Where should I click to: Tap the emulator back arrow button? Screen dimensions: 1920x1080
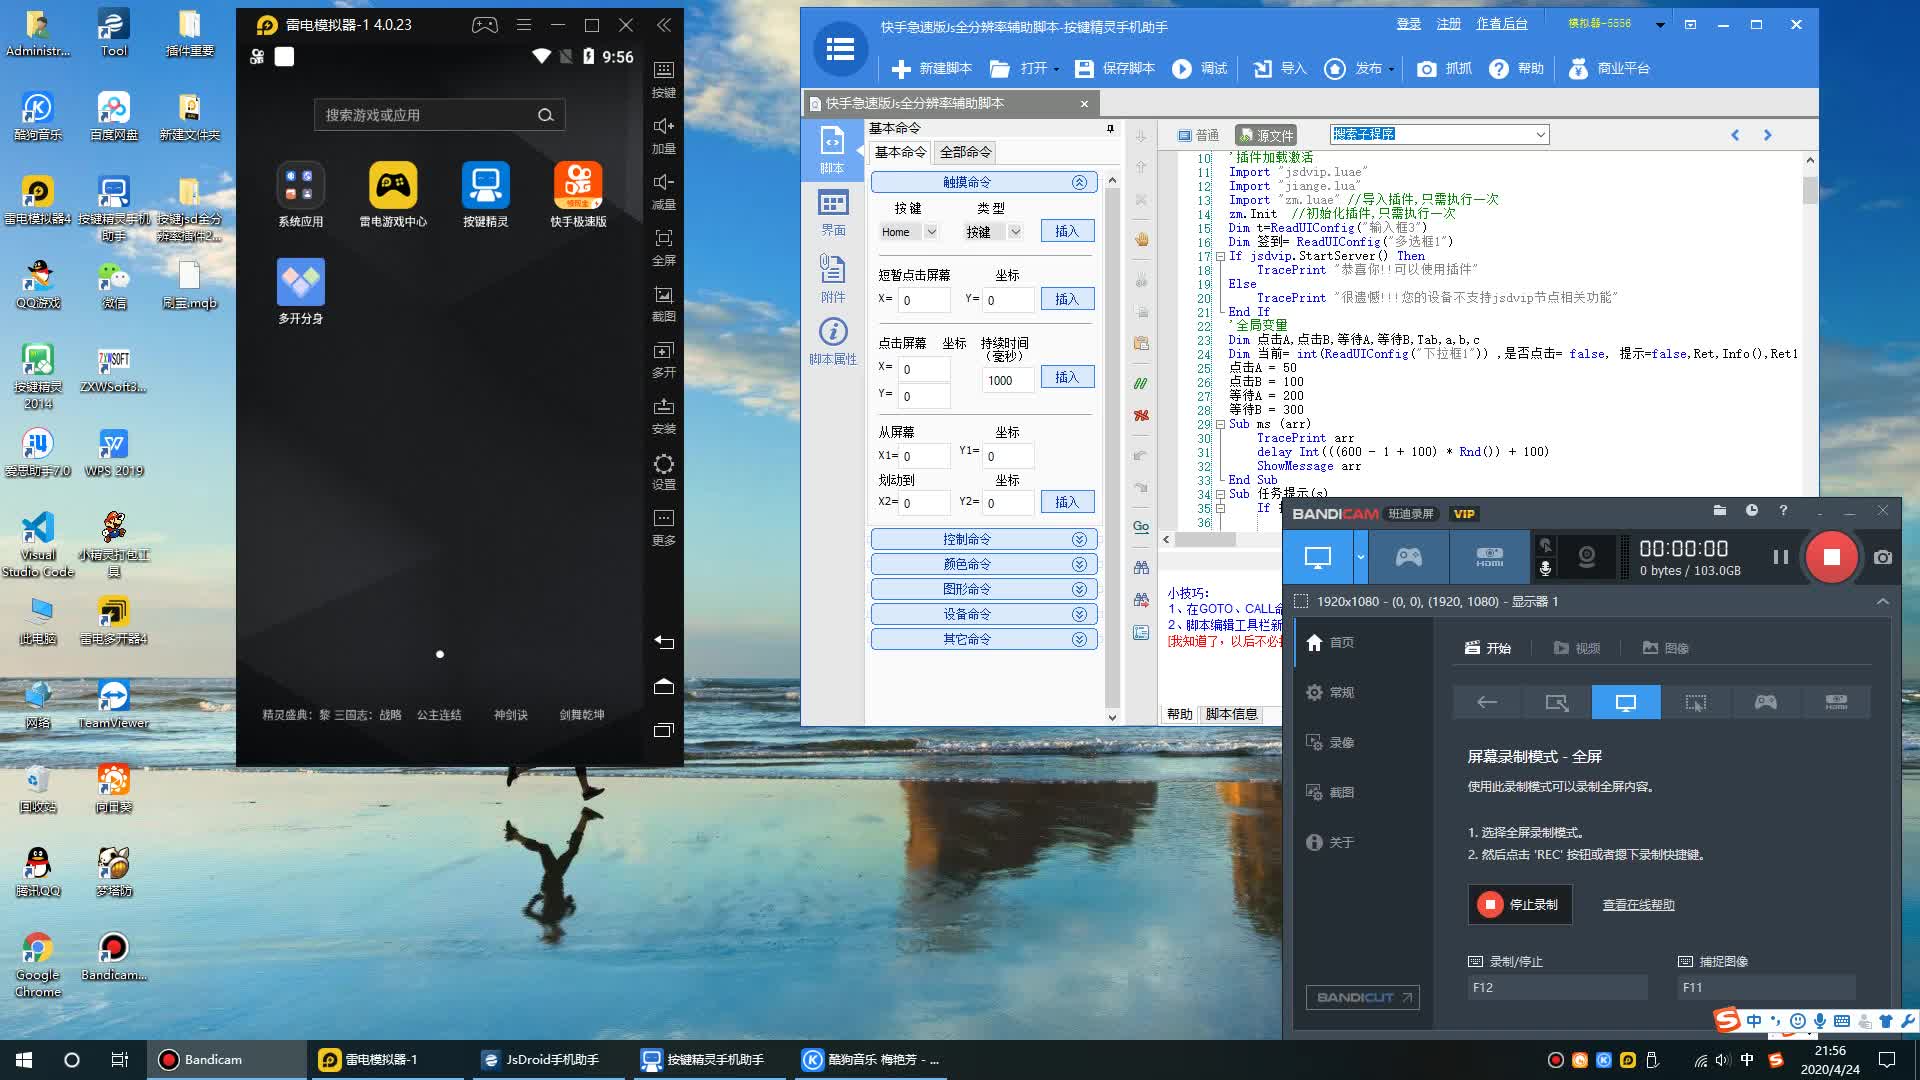point(664,642)
